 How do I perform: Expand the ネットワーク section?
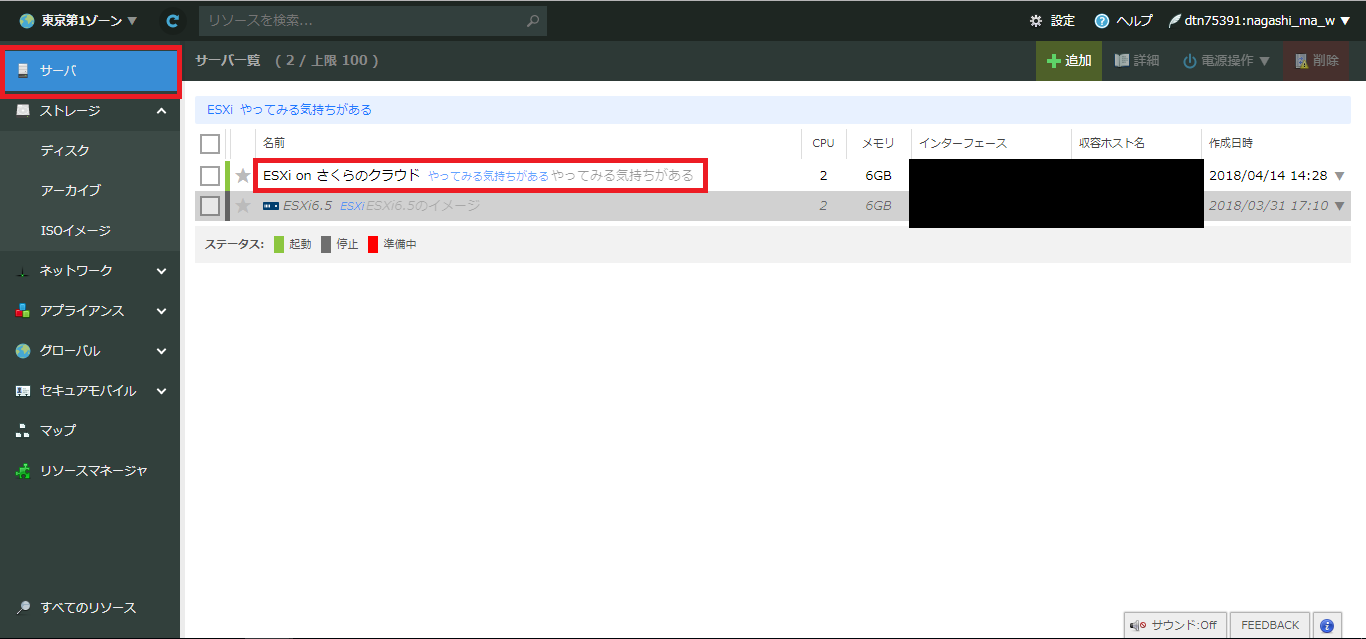(162, 271)
